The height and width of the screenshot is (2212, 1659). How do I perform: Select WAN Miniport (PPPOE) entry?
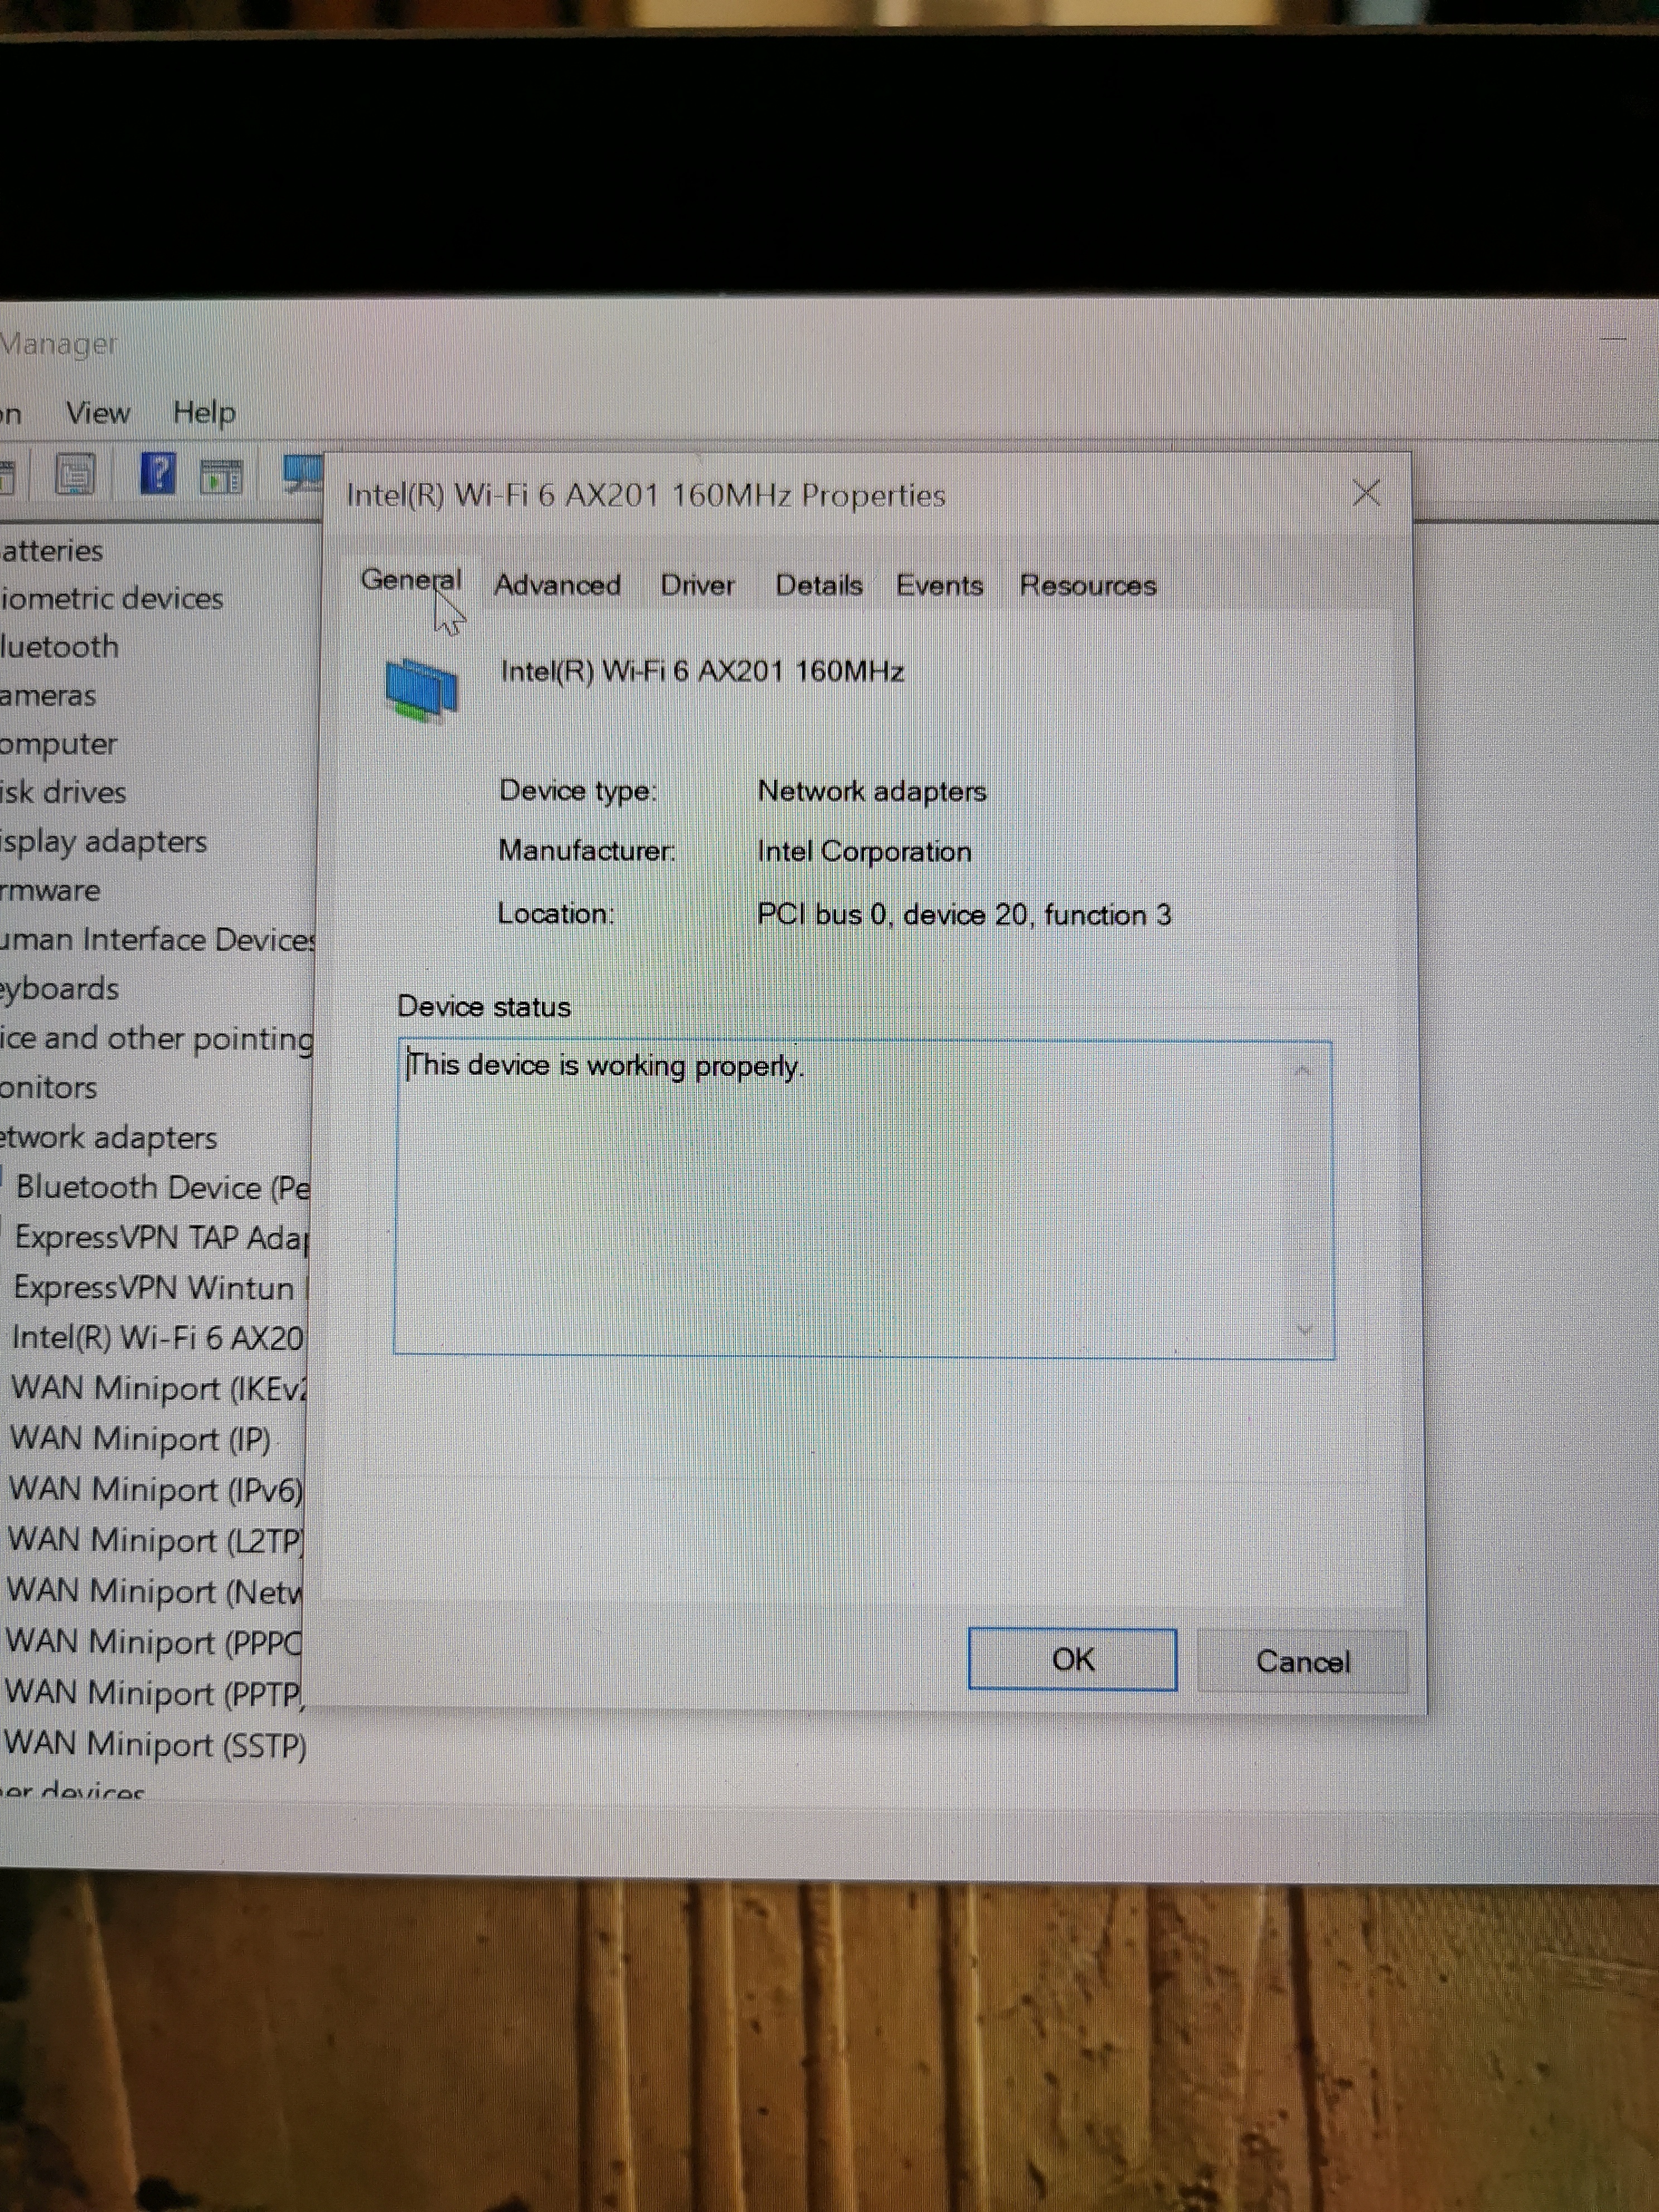[153, 1644]
